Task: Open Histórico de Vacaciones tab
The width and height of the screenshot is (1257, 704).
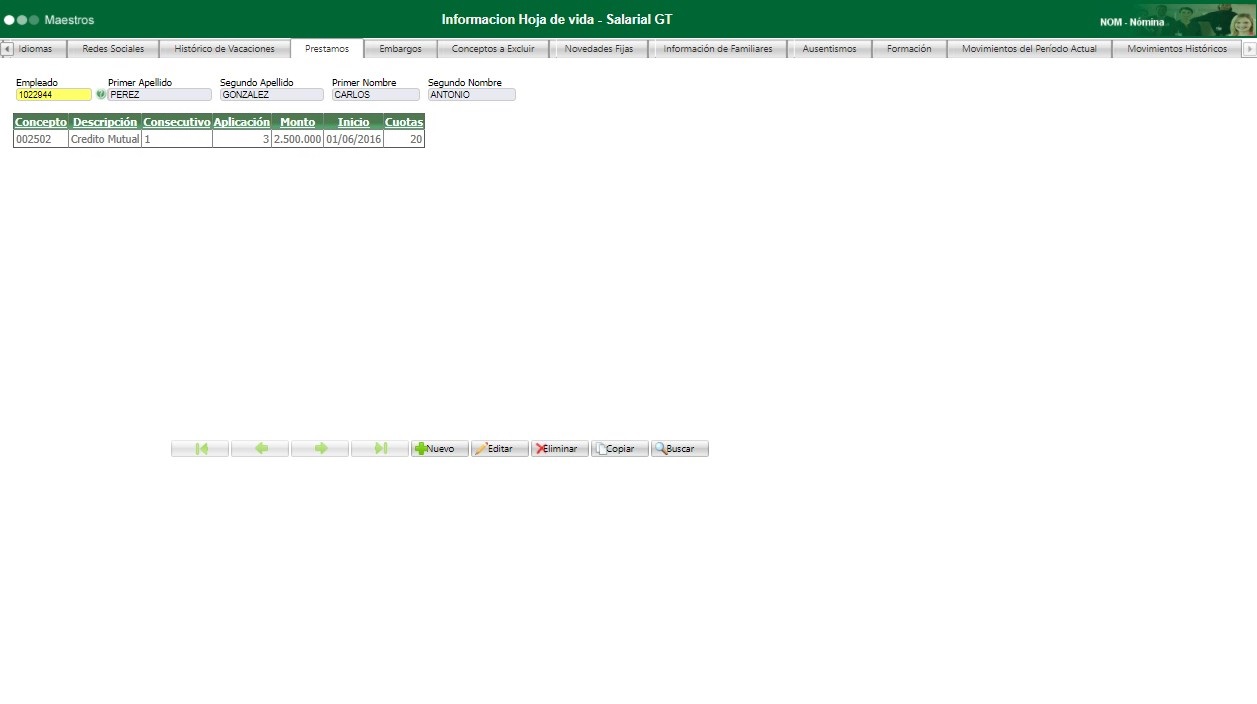Action: 224,48
